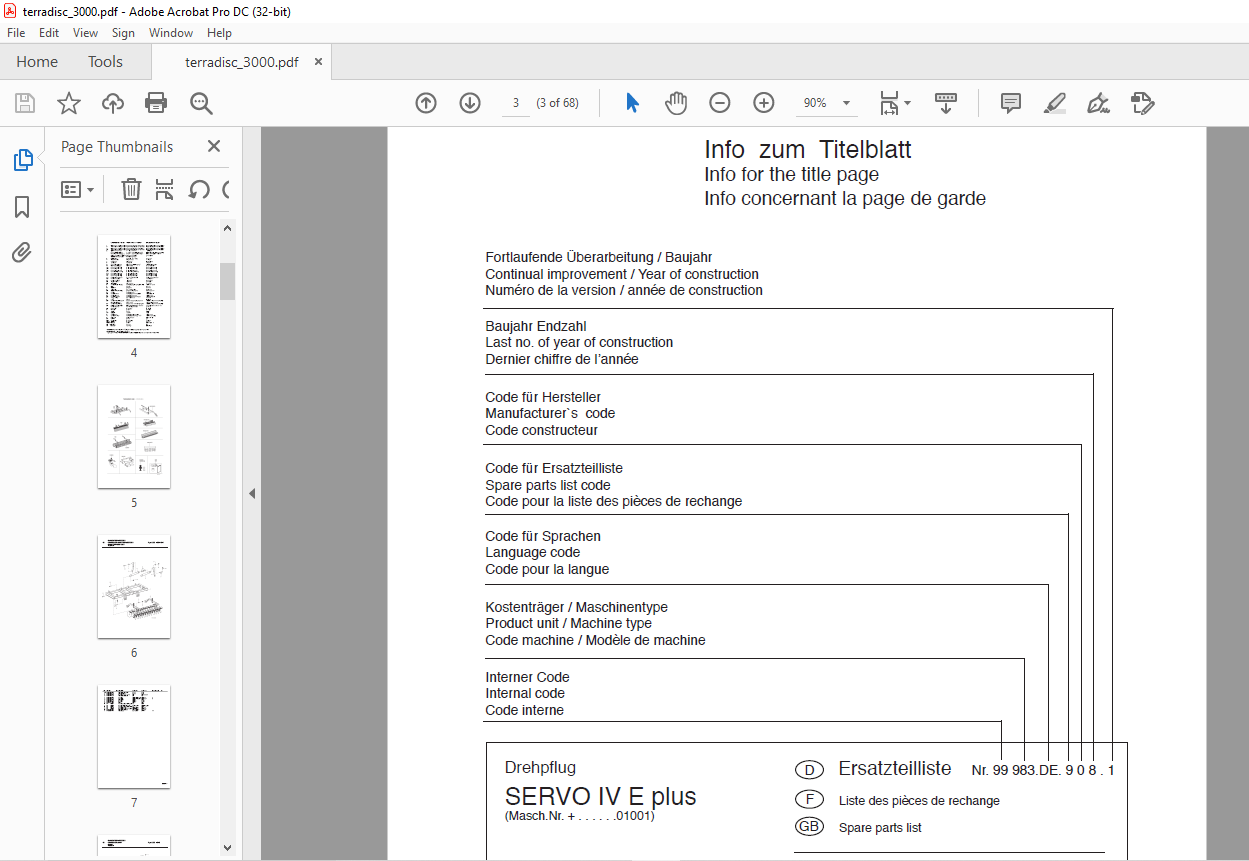Click the 'Drehpflug' label
This screenshot has width=1249, height=861.
pyautogui.click(x=541, y=768)
